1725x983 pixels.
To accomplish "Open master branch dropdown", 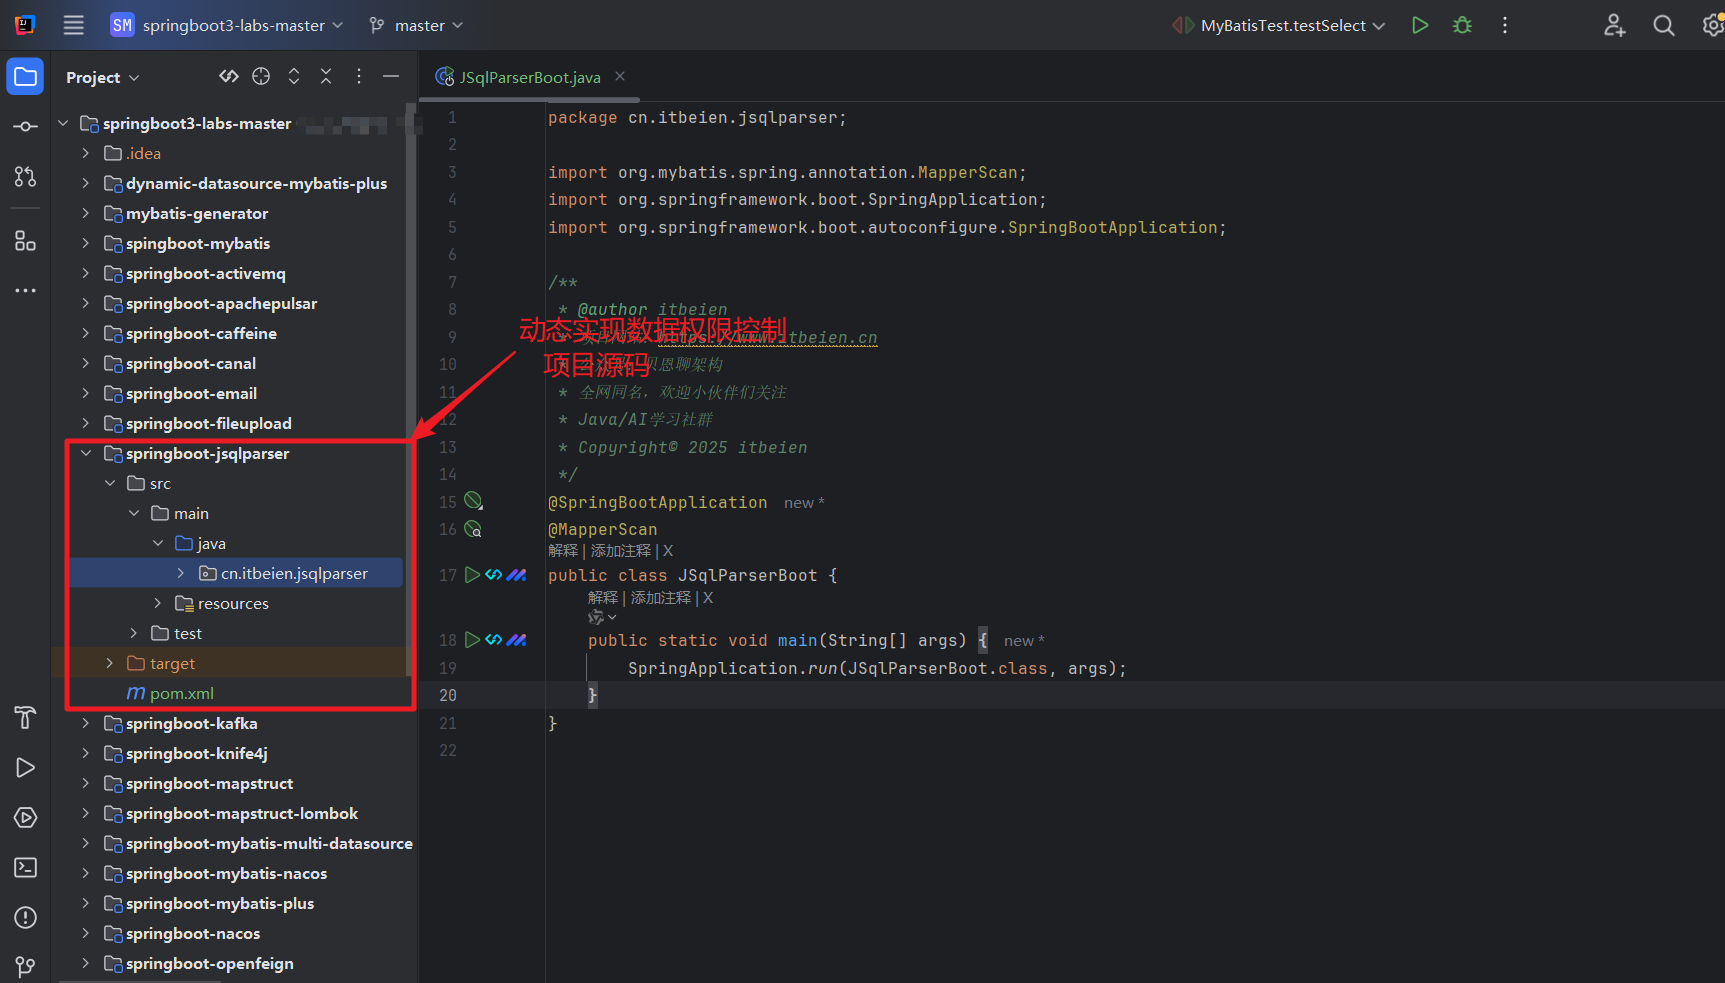I will pos(416,25).
